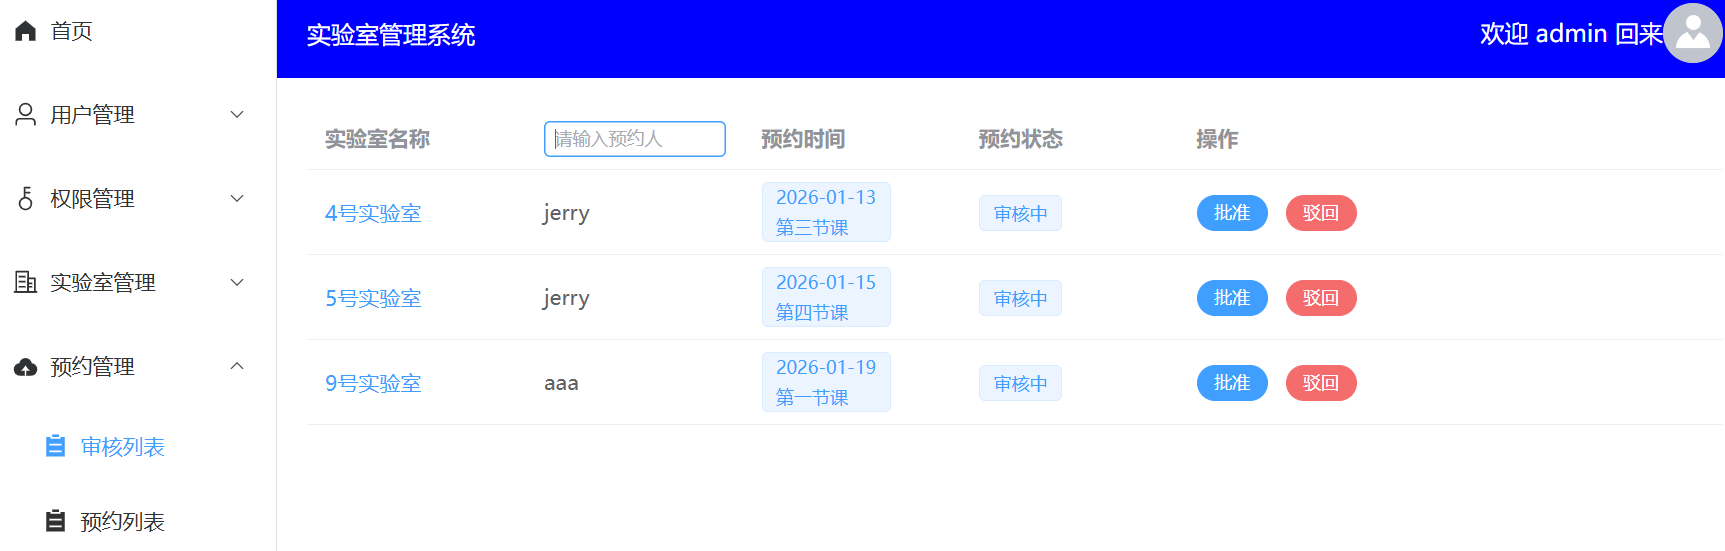Open the 预约列表 menu item

coord(122,521)
